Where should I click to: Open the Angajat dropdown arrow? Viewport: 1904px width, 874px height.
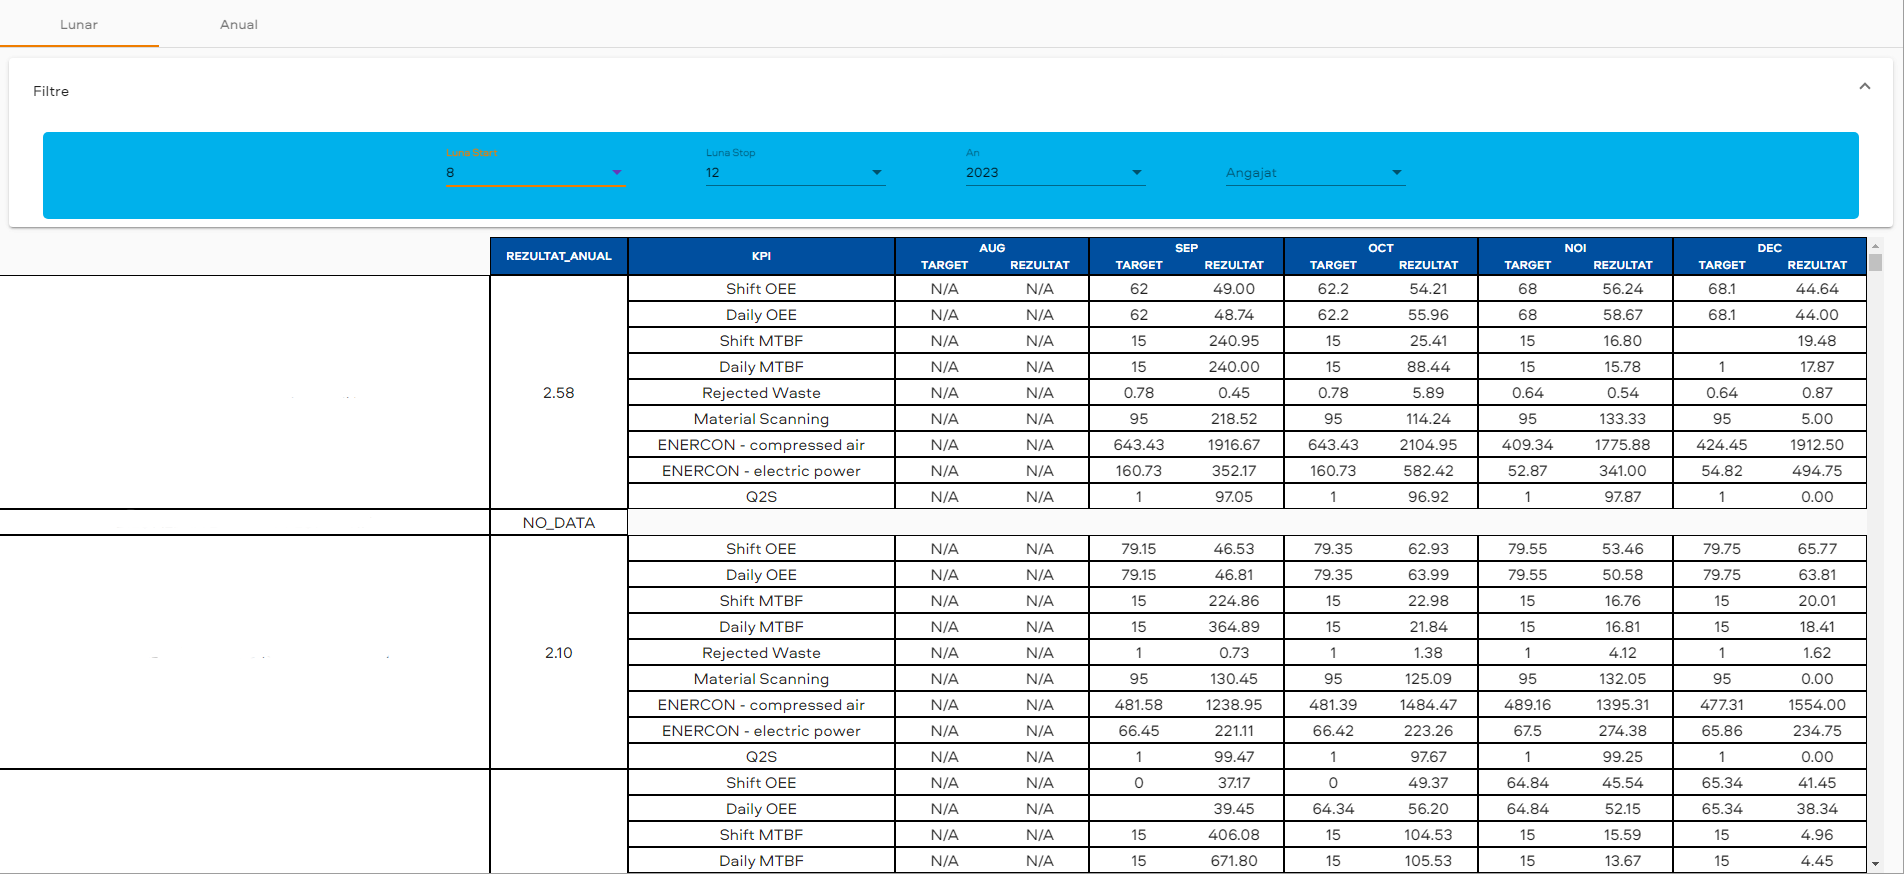pos(1397,173)
